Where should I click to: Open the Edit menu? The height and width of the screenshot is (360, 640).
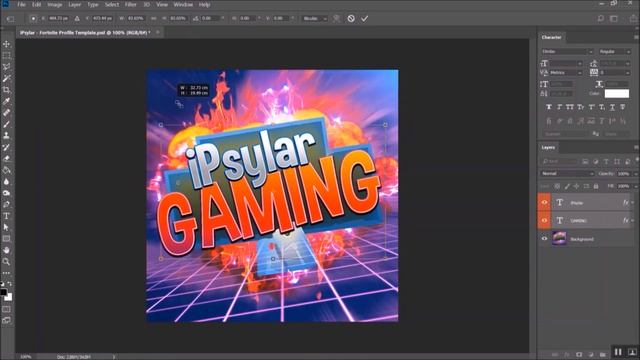[x=37, y=4]
